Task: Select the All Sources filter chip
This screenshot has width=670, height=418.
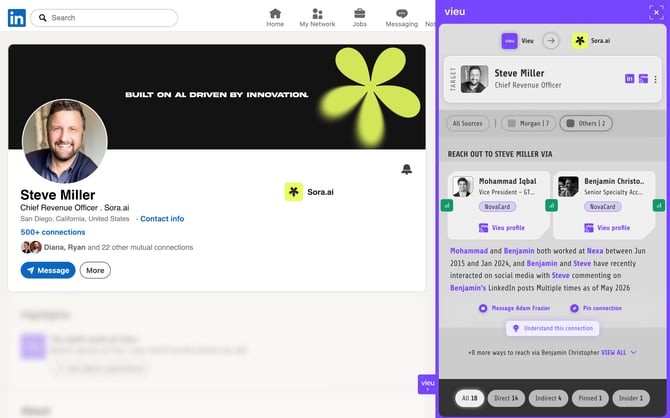Action: 467,124
